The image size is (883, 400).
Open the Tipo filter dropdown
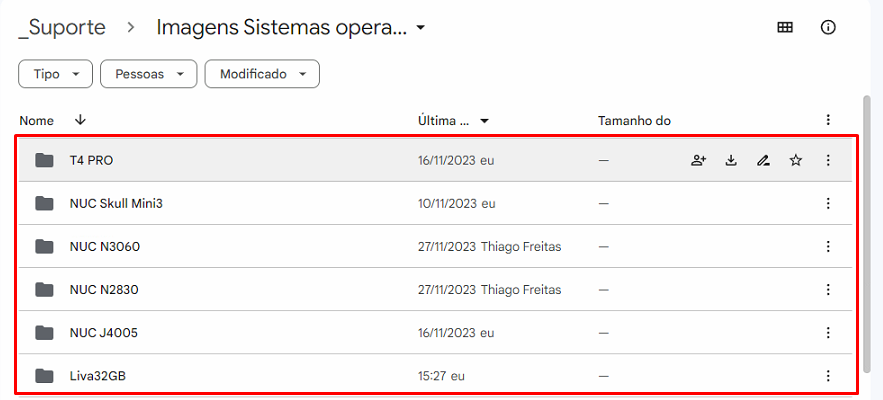point(55,74)
